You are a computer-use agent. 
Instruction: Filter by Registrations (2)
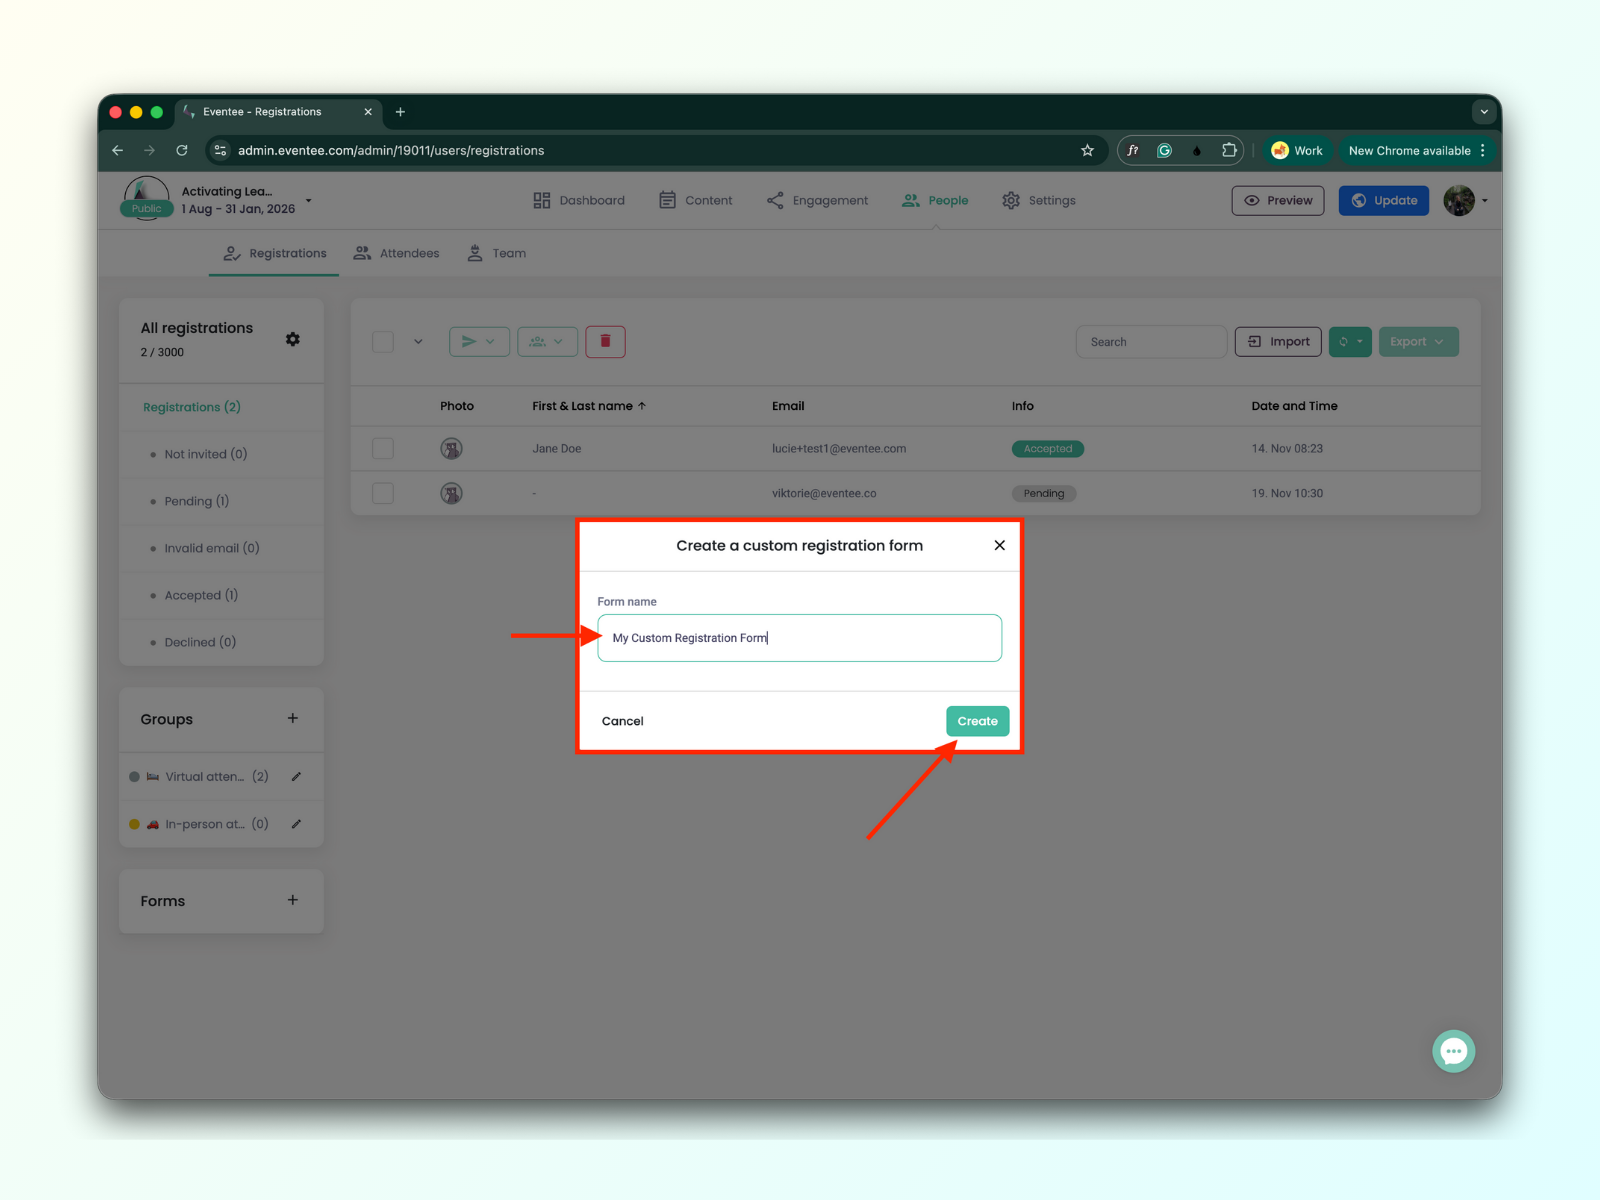192,407
